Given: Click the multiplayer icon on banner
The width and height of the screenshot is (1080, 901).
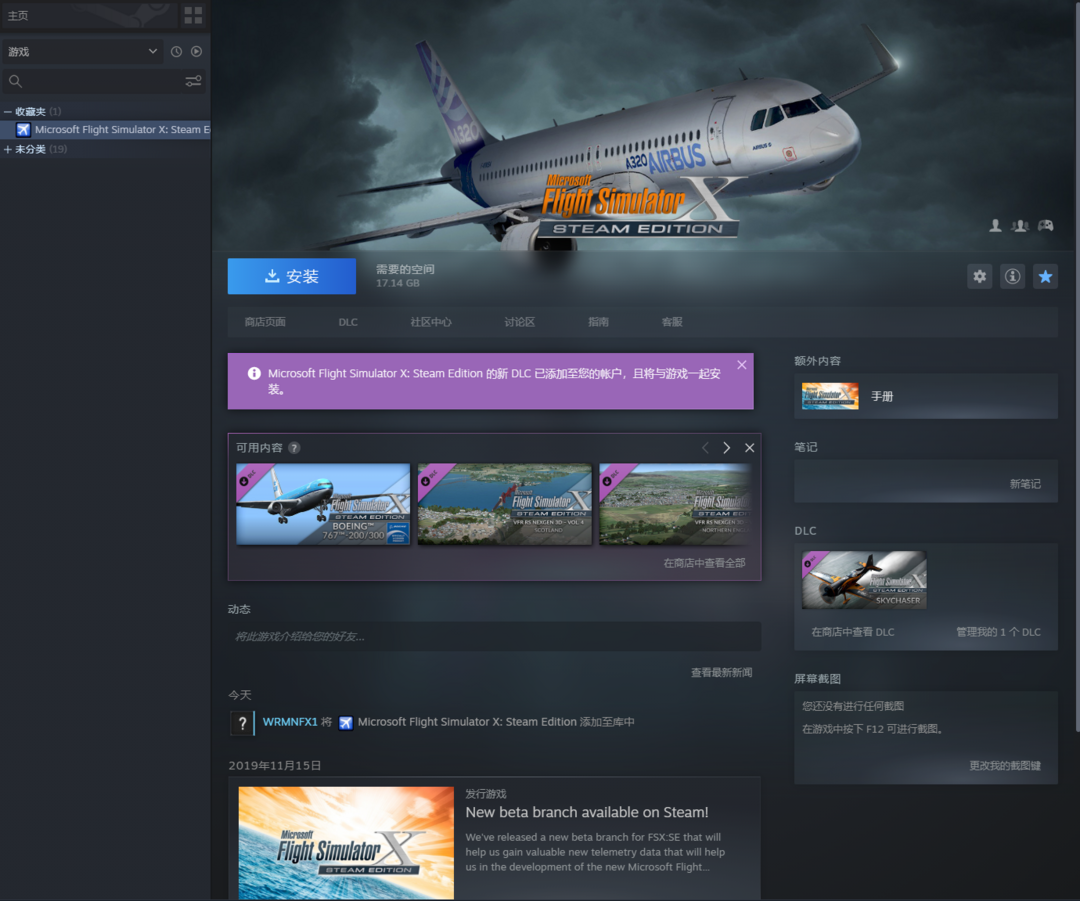Looking at the screenshot, I should [x=1020, y=225].
